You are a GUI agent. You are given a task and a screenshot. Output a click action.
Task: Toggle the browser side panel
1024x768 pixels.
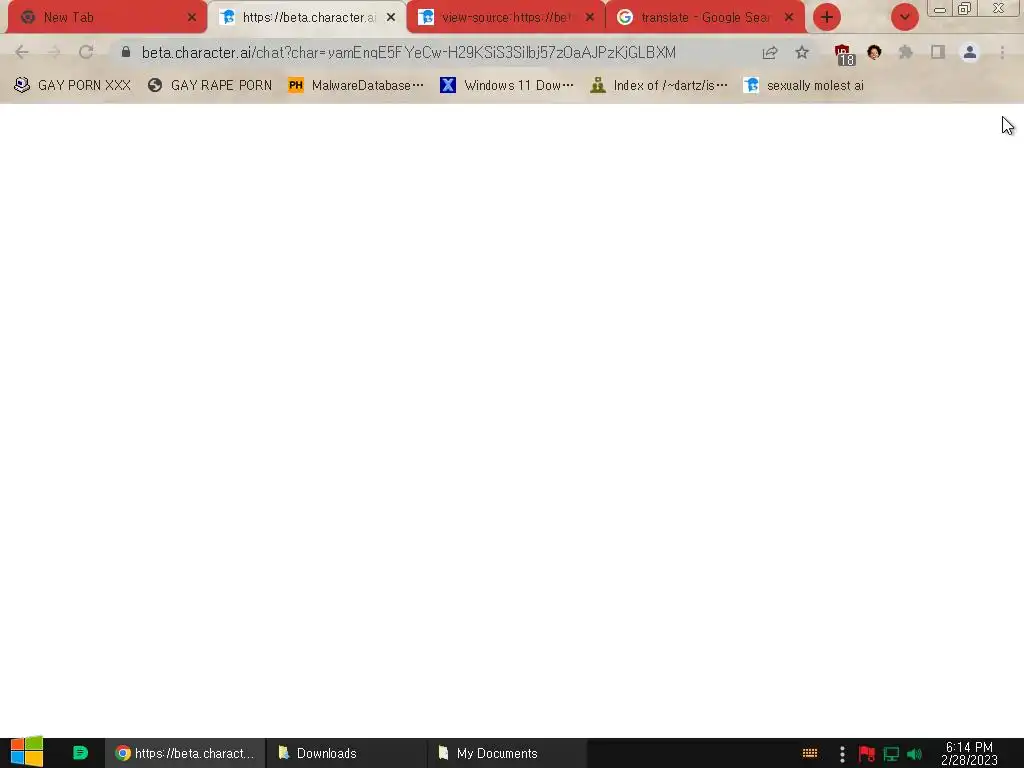pos(938,52)
